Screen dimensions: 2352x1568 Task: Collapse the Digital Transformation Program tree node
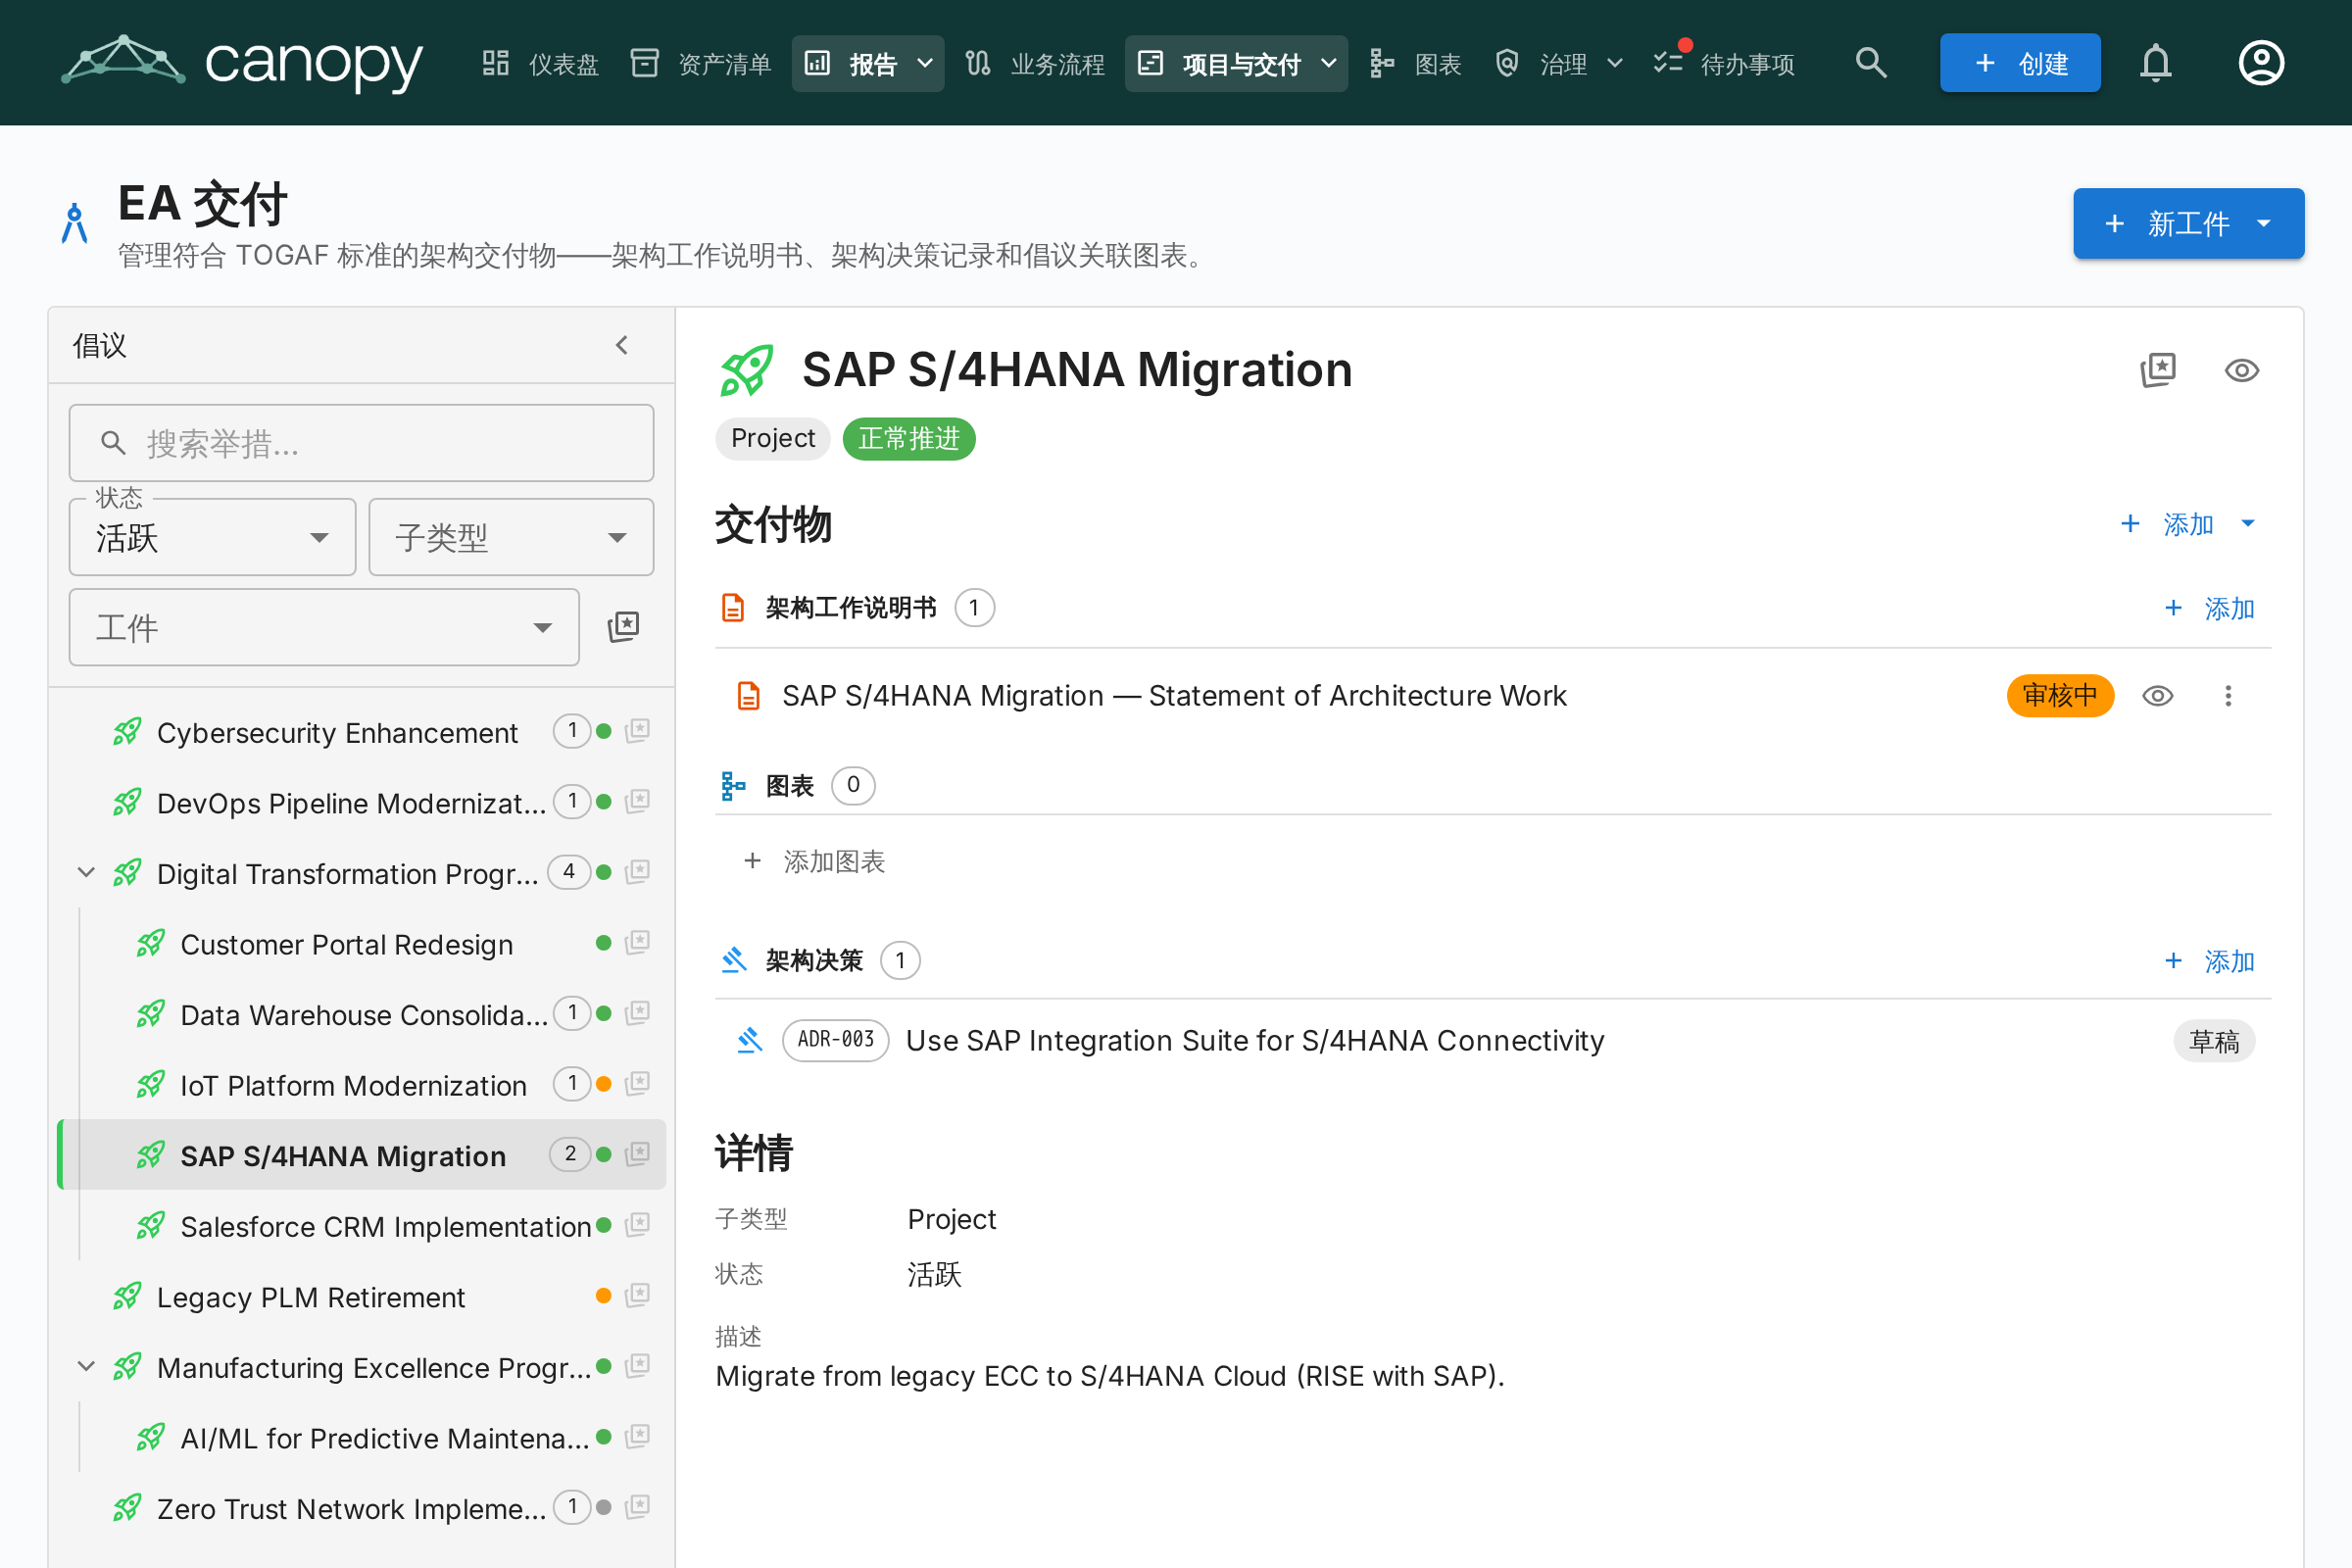coord(86,873)
